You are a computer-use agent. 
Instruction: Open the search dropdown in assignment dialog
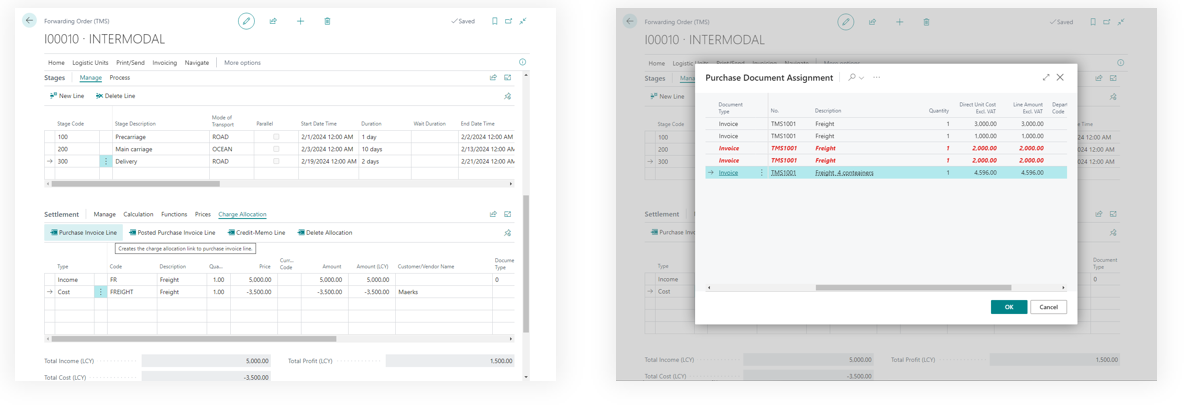855,77
